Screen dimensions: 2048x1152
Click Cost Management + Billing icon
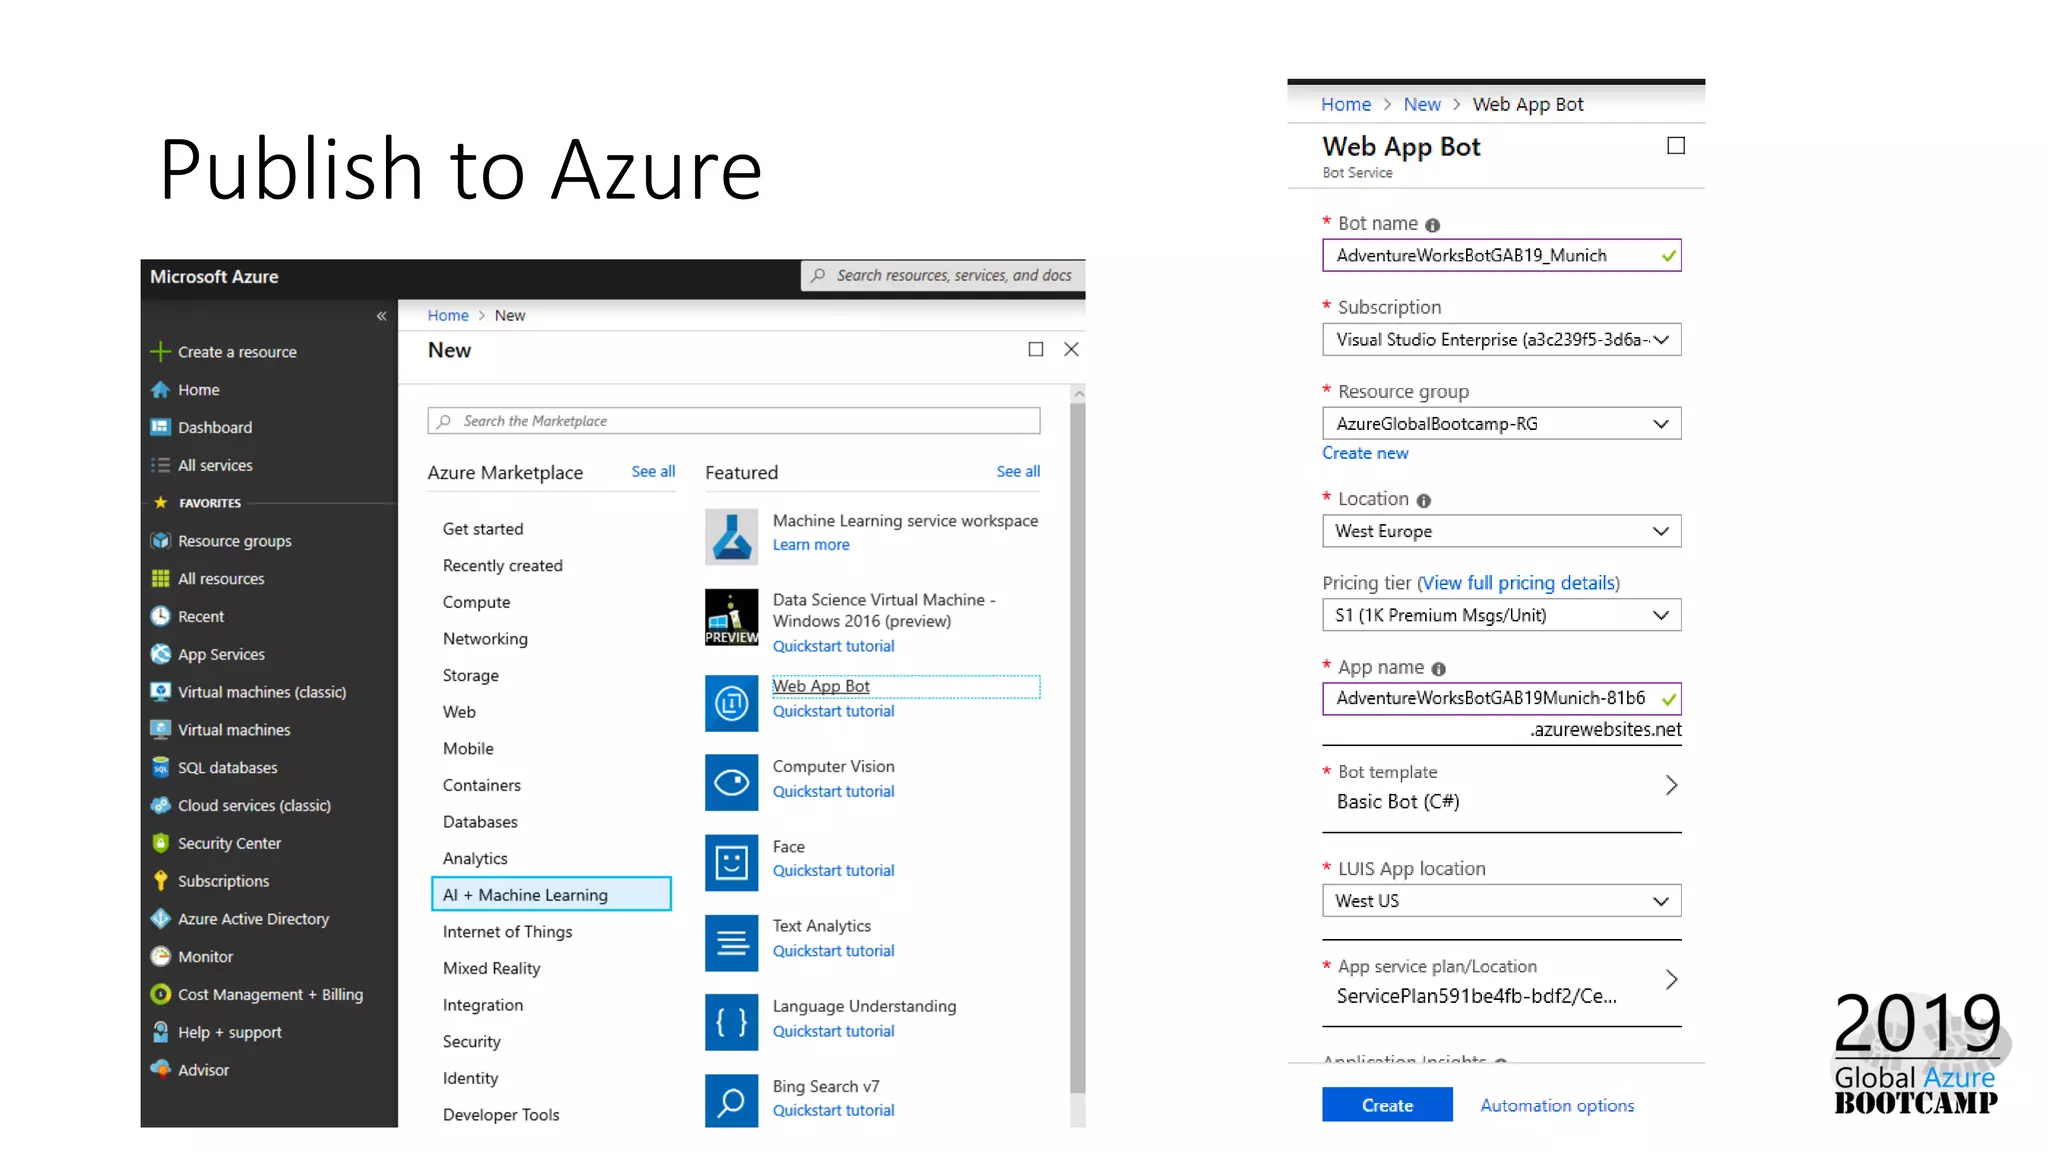point(160,994)
